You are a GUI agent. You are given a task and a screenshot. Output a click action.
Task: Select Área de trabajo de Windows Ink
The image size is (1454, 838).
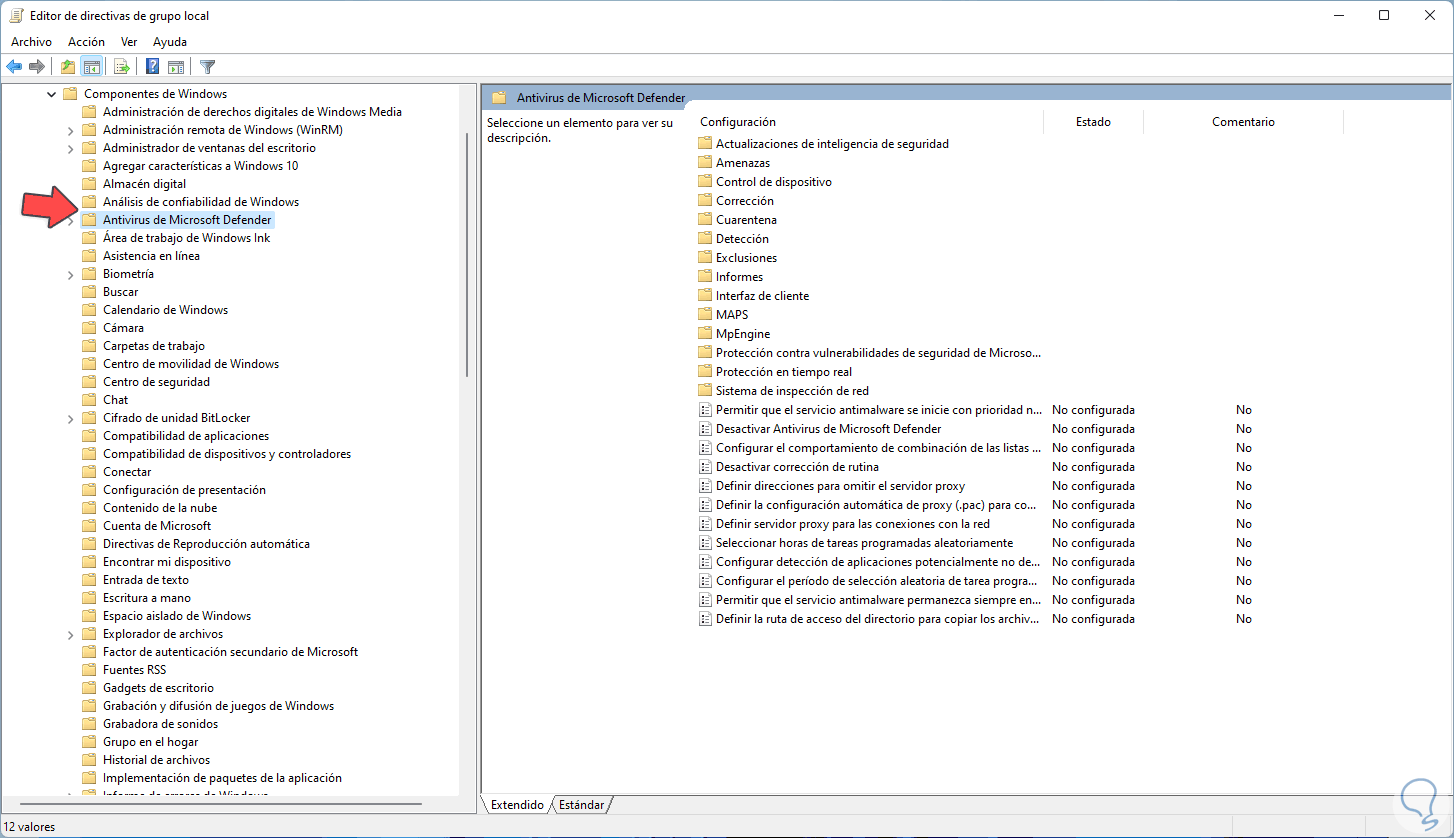click(x=186, y=238)
